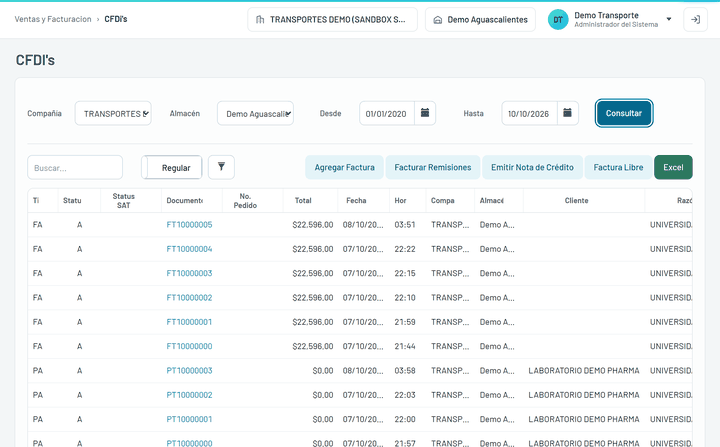Click the warehouse icon beside Demo Aguascalientes
The image size is (720, 447).
click(438, 20)
